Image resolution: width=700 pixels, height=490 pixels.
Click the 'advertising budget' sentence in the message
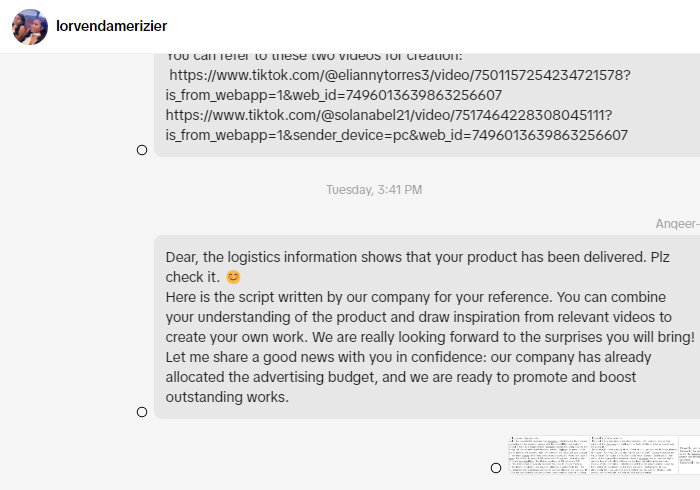pyautogui.click(x=400, y=377)
